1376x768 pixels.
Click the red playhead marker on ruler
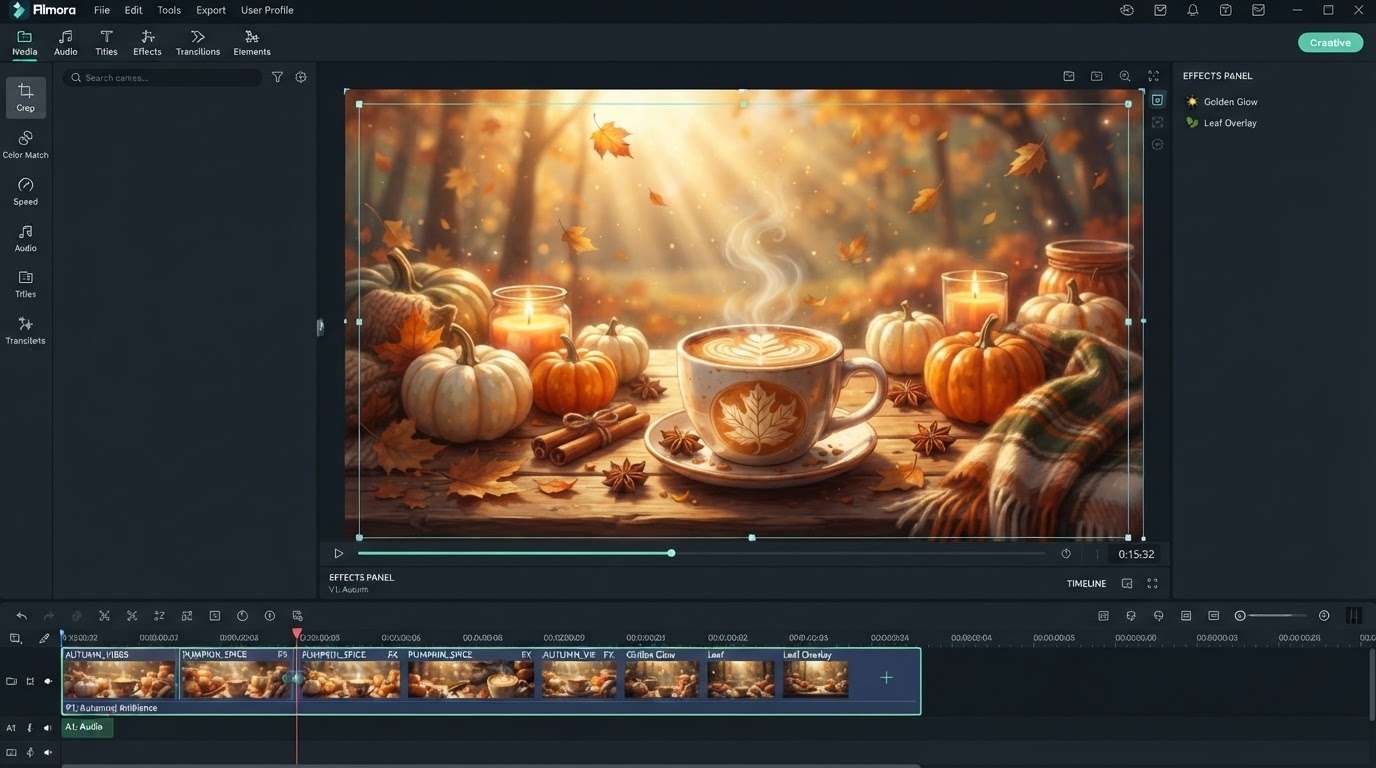click(296, 634)
